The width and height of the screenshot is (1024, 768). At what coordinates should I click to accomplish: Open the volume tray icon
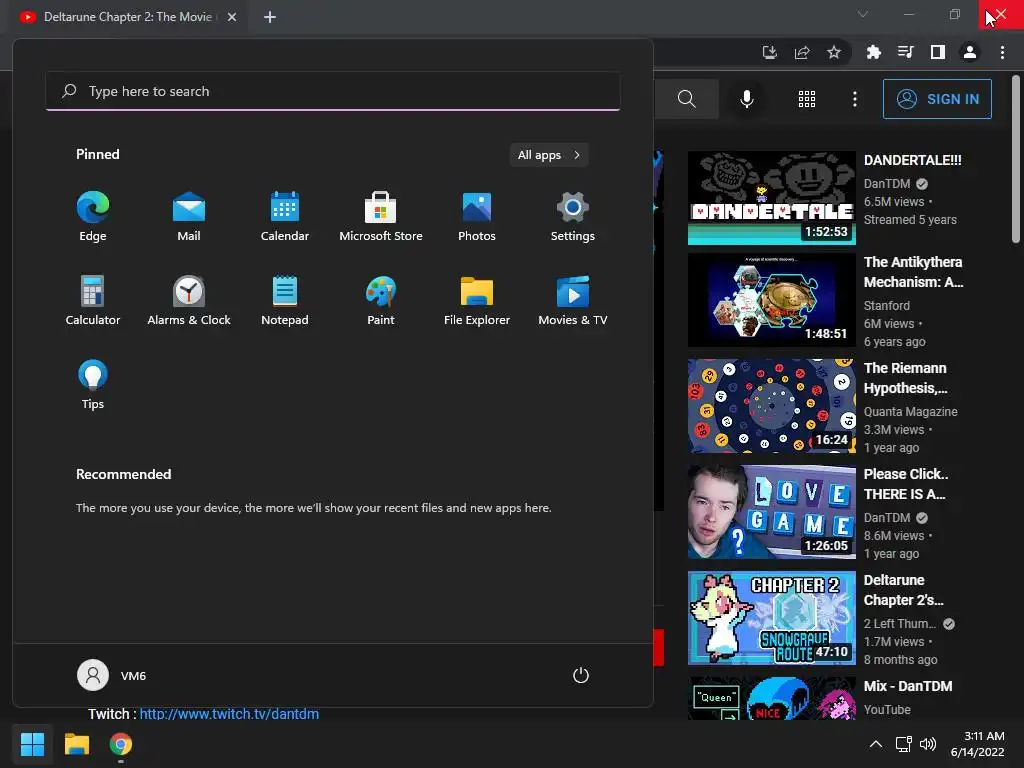tap(927, 744)
